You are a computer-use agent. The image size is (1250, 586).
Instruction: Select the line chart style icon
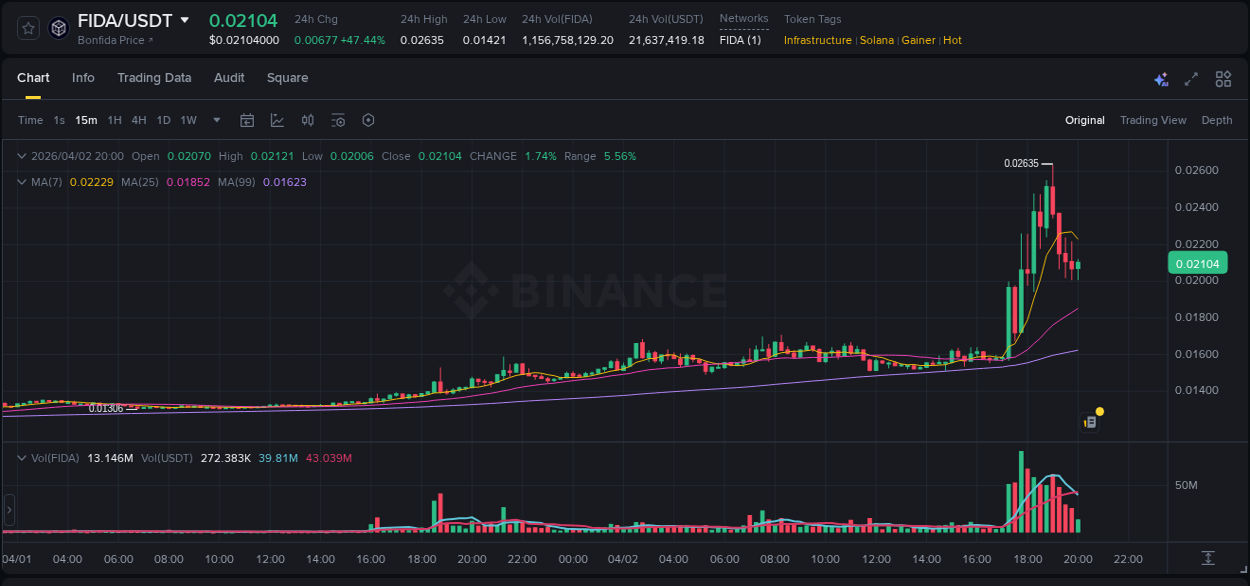275,120
